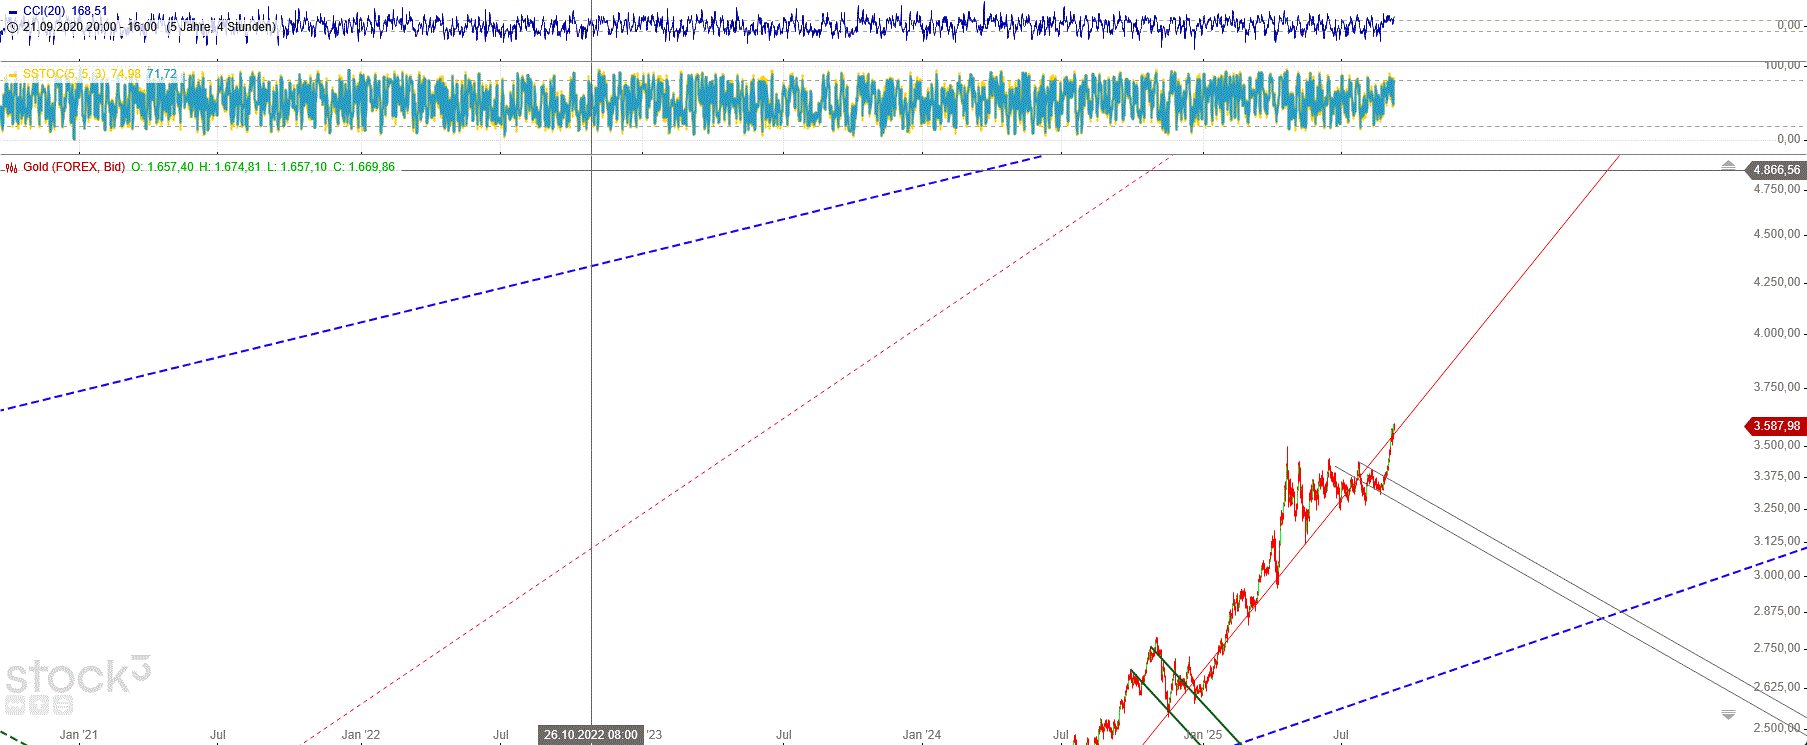The width and height of the screenshot is (1807, 745).
Task: Click the clock icon next to date range
Action: click(12, 27)
